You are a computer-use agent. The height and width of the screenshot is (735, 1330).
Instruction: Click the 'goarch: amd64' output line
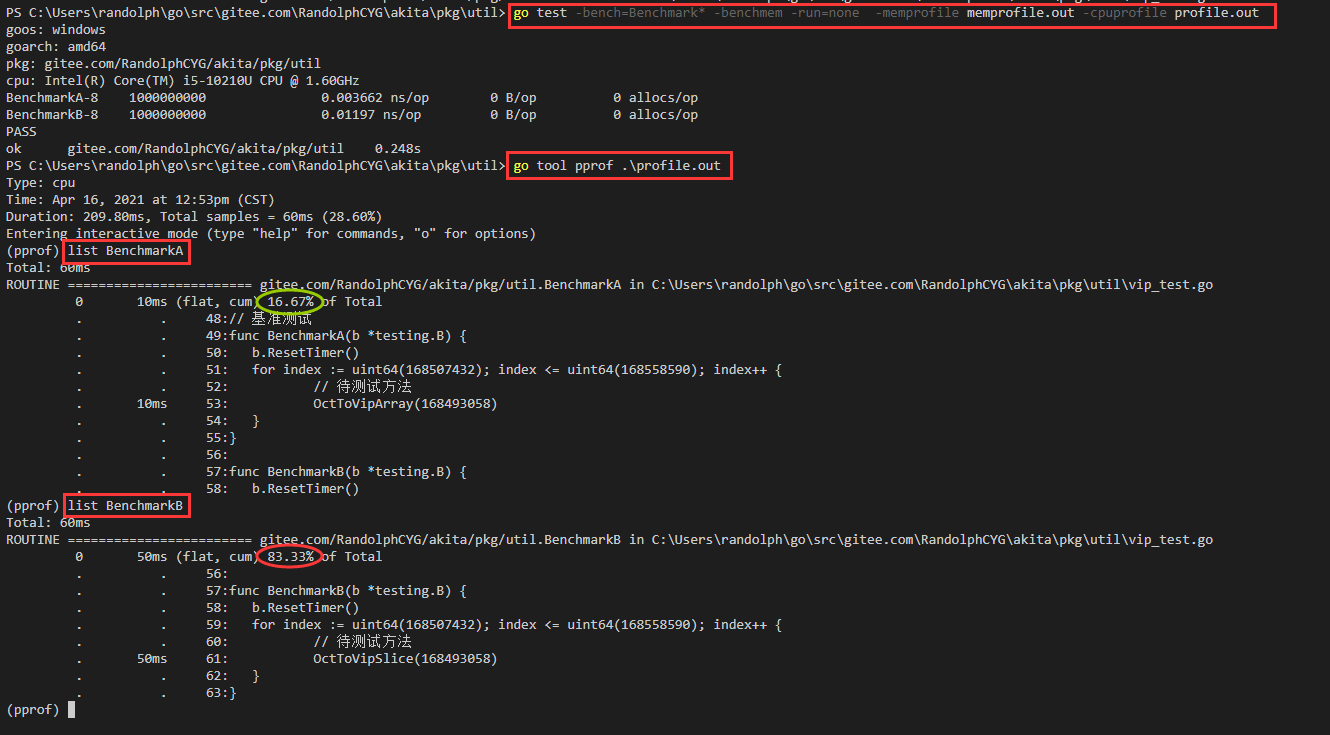tap(55, 48)
